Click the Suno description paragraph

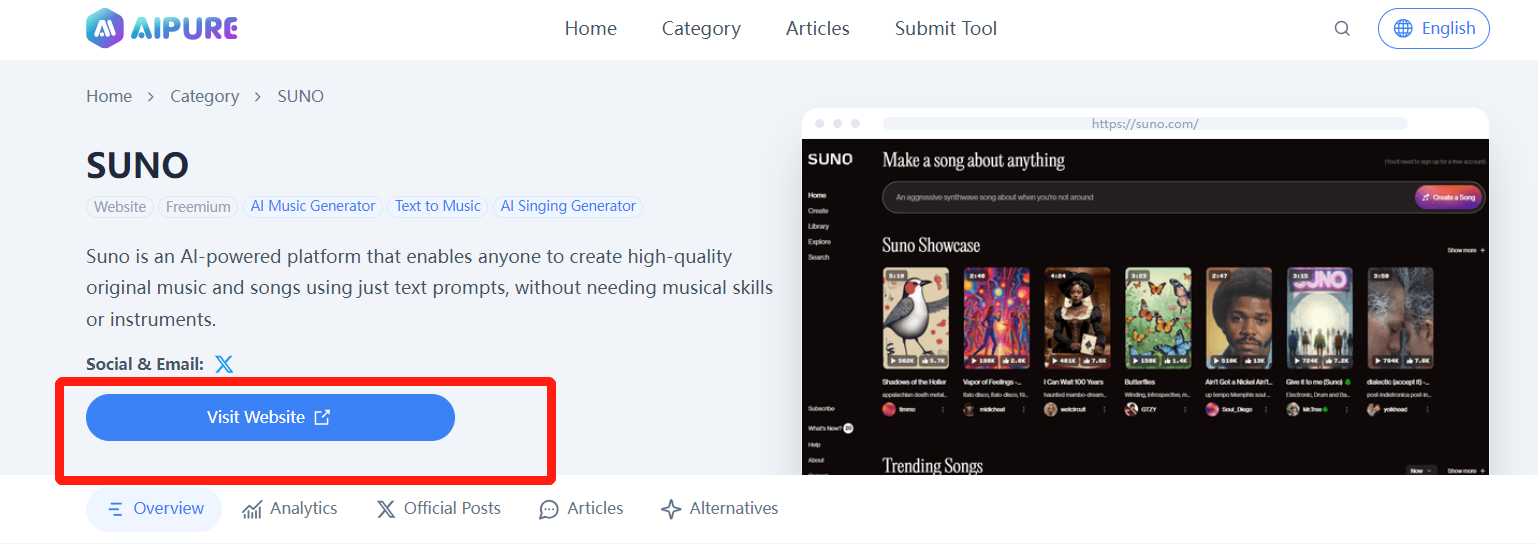coord(430,288)
